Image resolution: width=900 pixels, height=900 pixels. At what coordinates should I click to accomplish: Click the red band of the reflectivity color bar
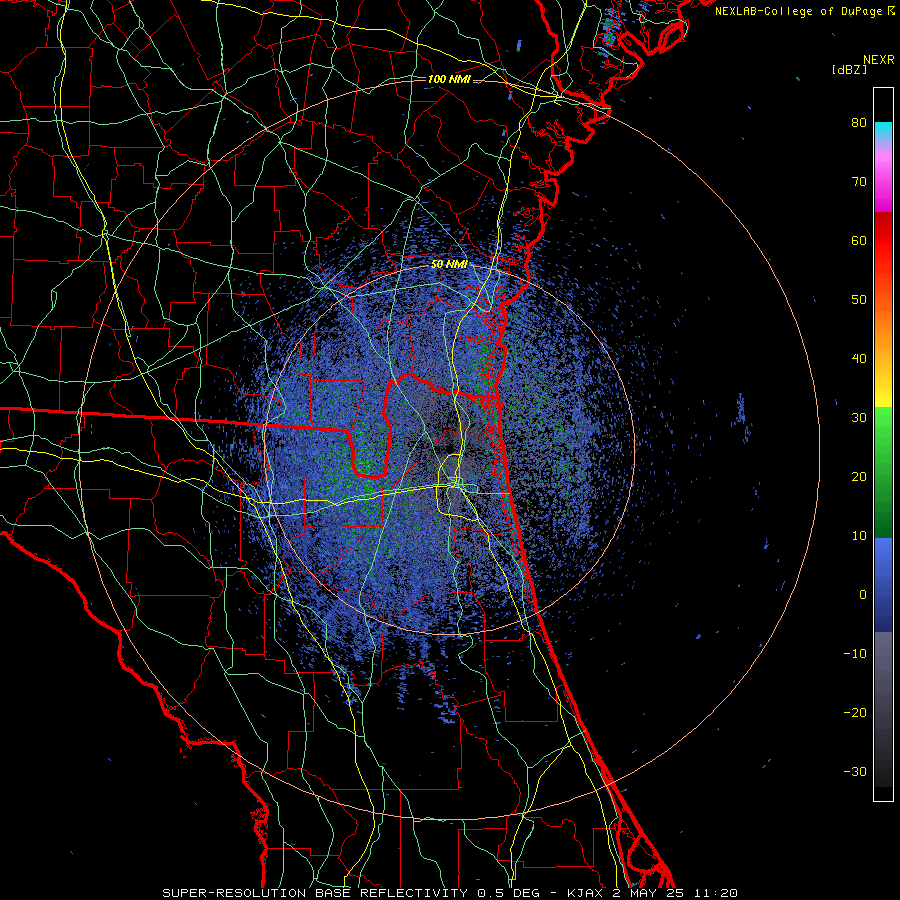(883, 241)
